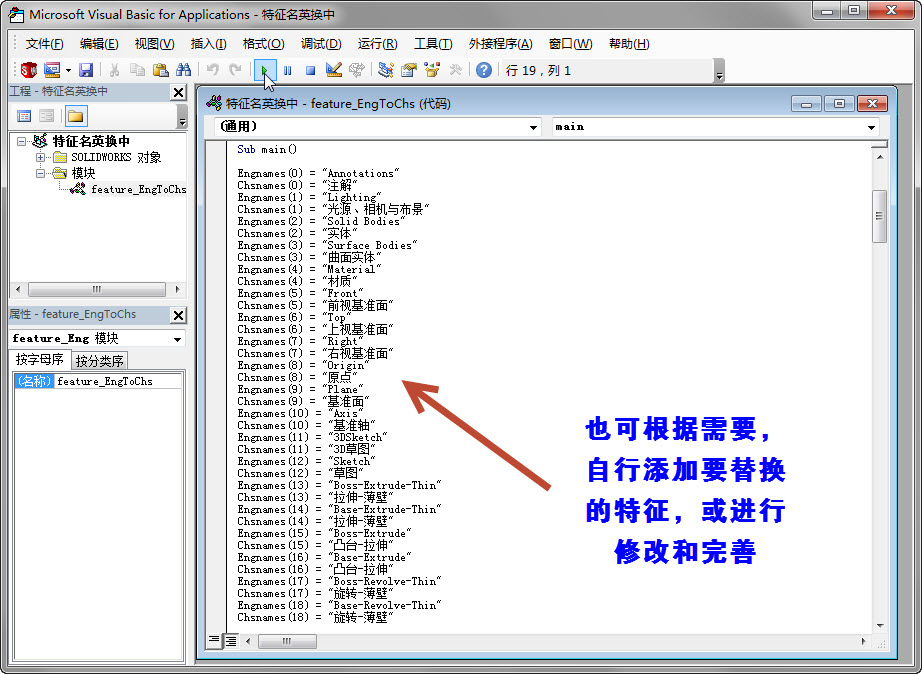The width and height of the screenshot is (922, 674).
Task: Close the 属性 properties panel
Action: tap(178, 315)
